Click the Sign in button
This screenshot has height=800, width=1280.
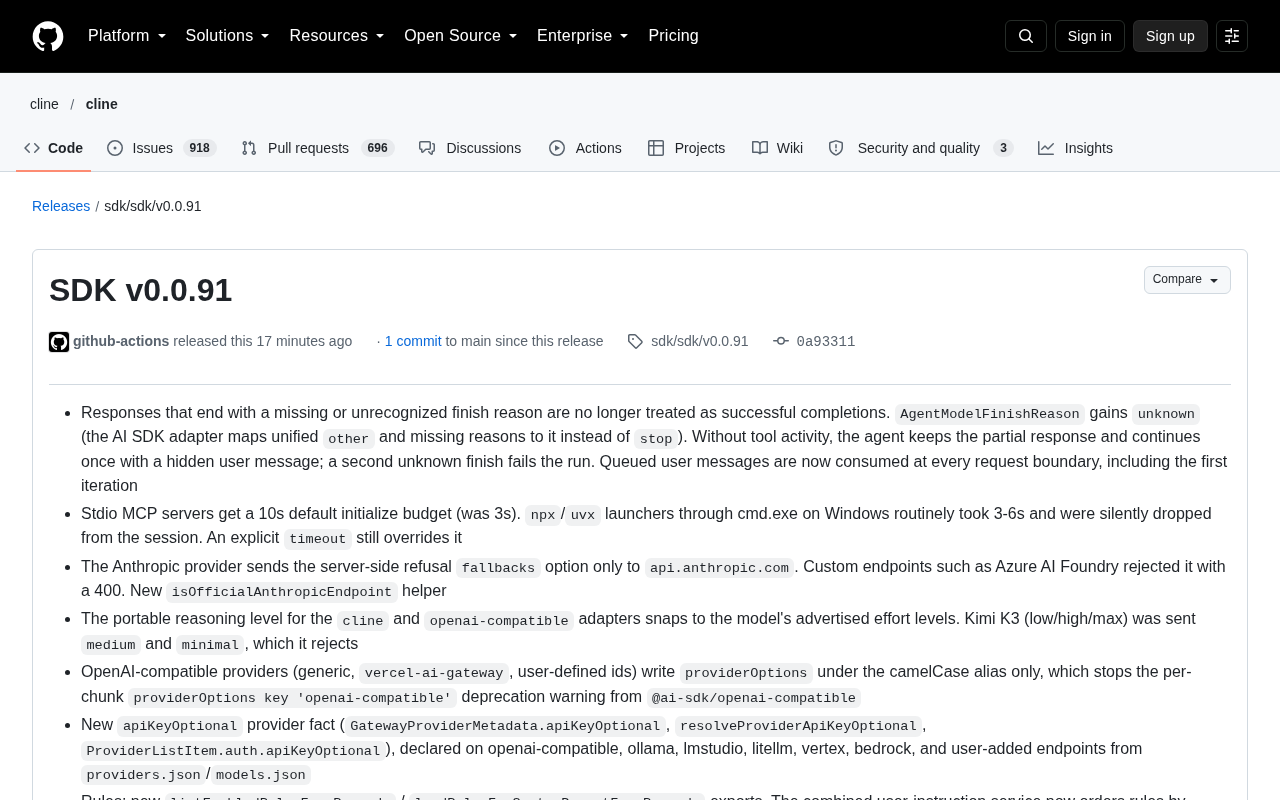(x=1090, y=36)
